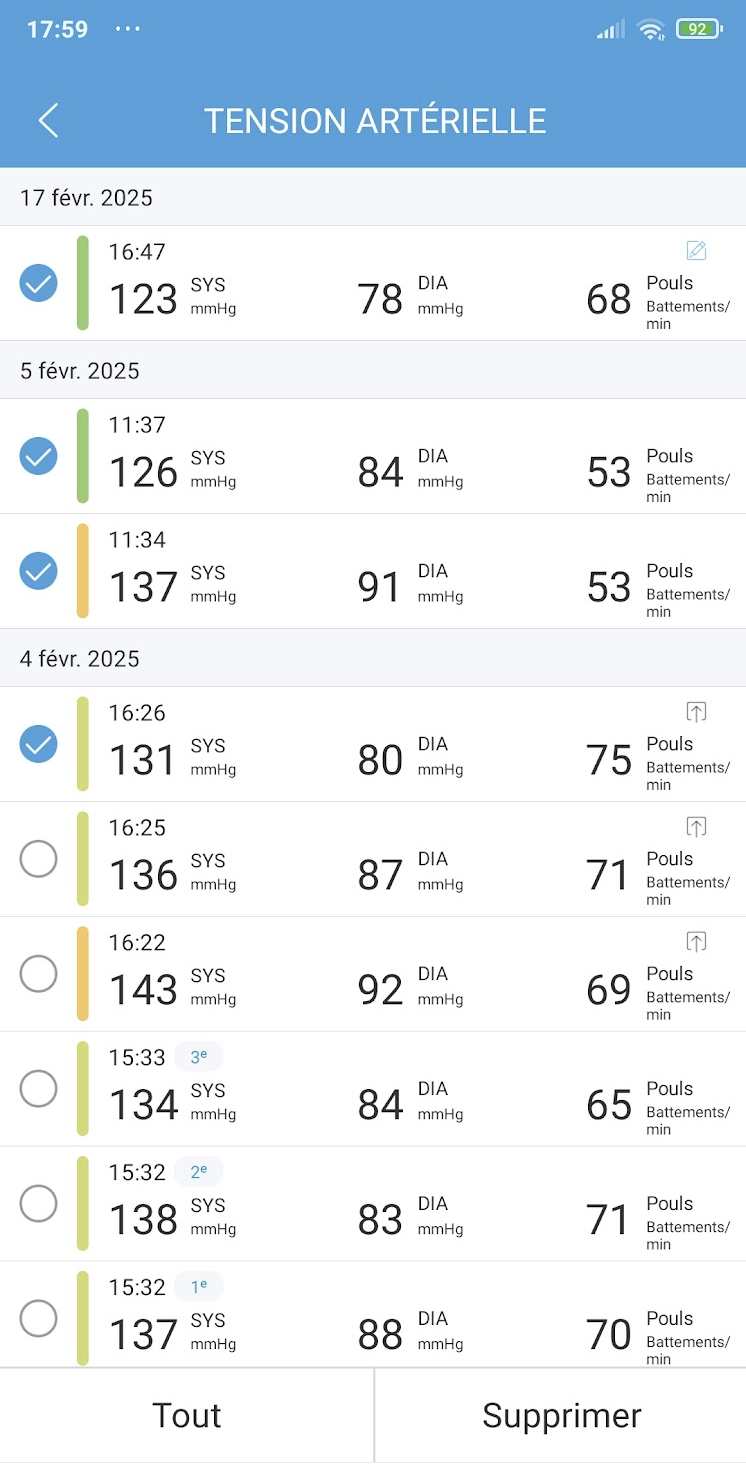Uncheck the 11:34 reading of 137 SYS
The image size is (746, 1476).
click(39, 571)
